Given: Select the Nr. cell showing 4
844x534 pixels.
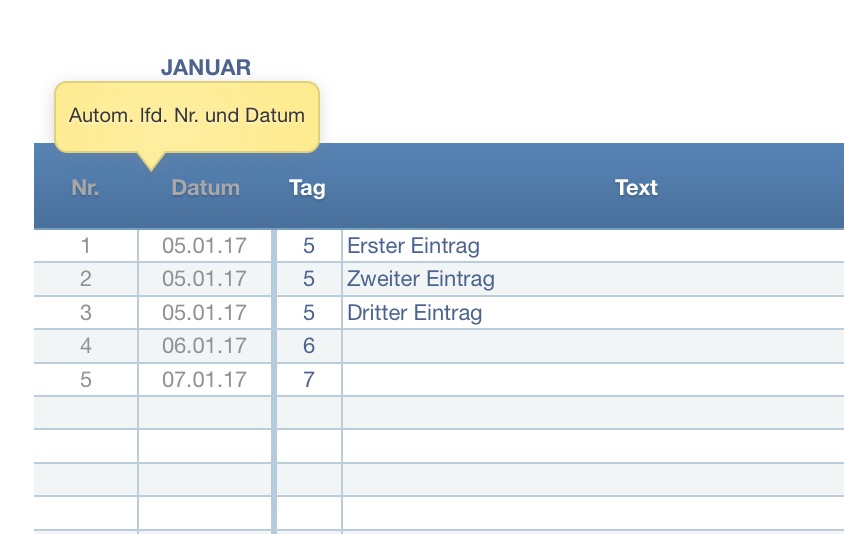Looking at the screenshot, I should click(x=86, y=346).
